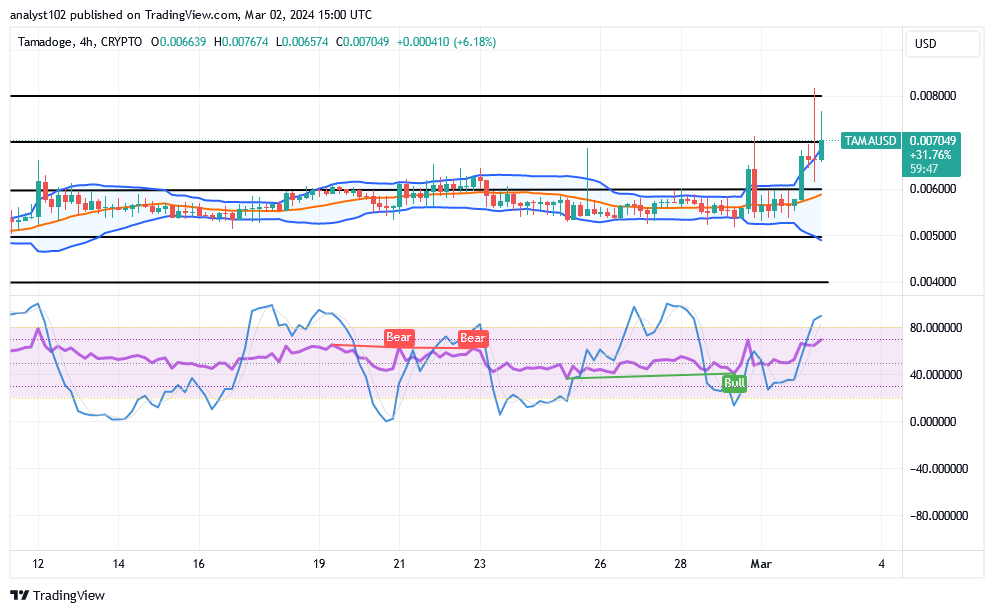Click the change text +0.000410 (+6.18%)
Image resolution: width=994 pixels, height=613 pixels.
click(446, 42)
